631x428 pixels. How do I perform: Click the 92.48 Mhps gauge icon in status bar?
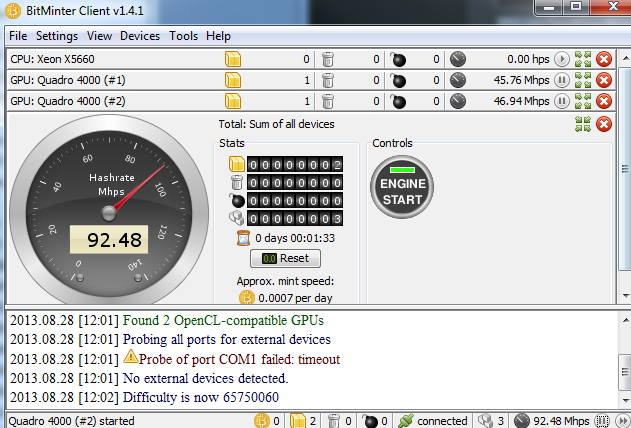click(x=522, y=421)
